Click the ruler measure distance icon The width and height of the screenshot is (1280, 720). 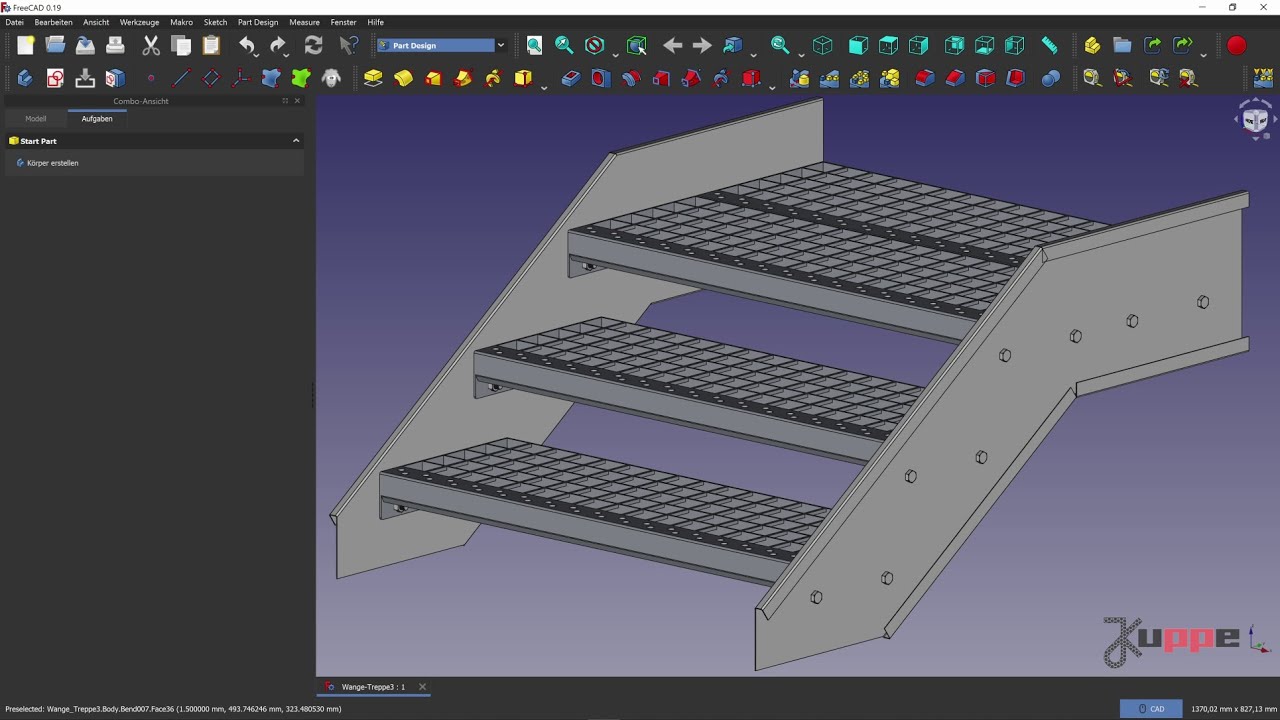1049,45
